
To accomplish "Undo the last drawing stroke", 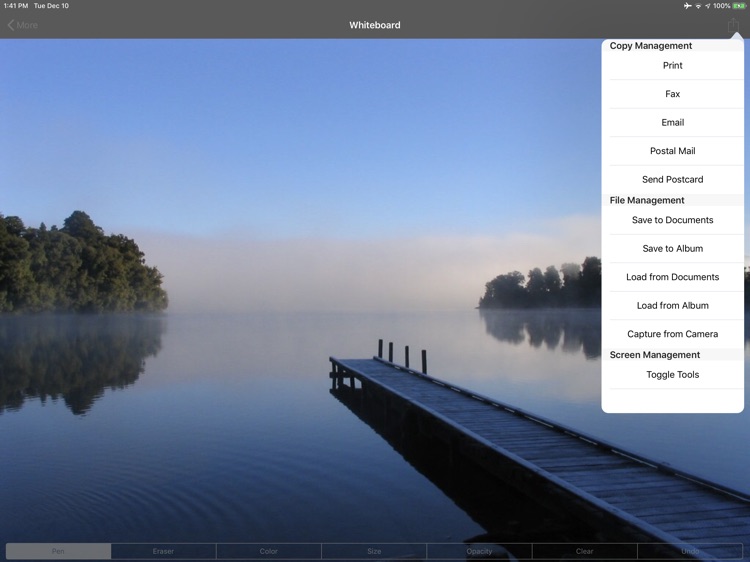I will [x=690, y=551].
